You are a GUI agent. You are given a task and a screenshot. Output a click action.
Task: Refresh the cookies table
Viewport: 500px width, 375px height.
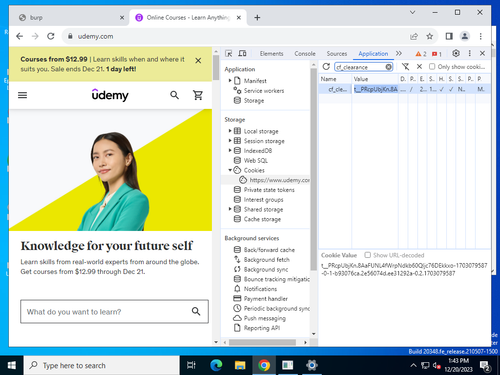326,67
